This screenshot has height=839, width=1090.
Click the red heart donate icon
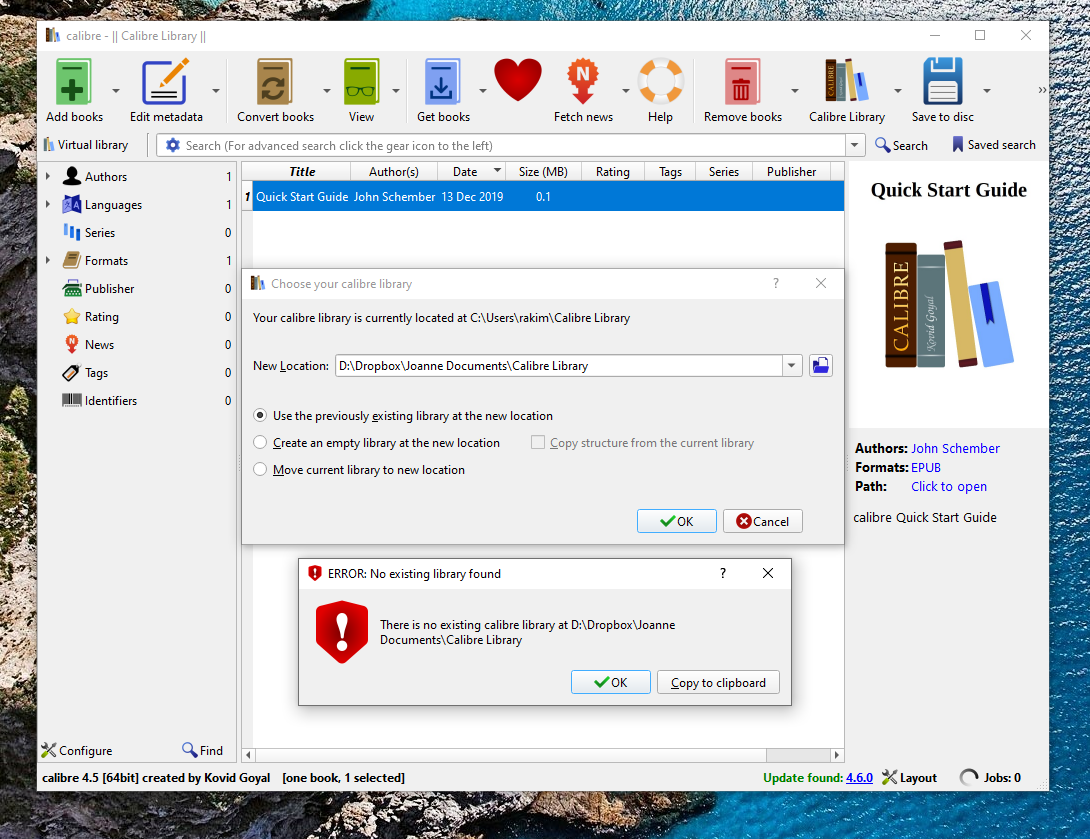tap(518, 79)
